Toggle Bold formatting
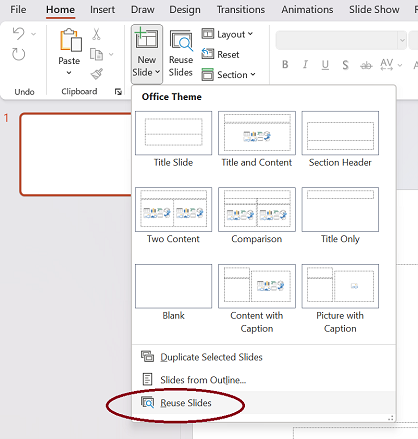Viewport: 418px width, 439px height. point(285,64)
